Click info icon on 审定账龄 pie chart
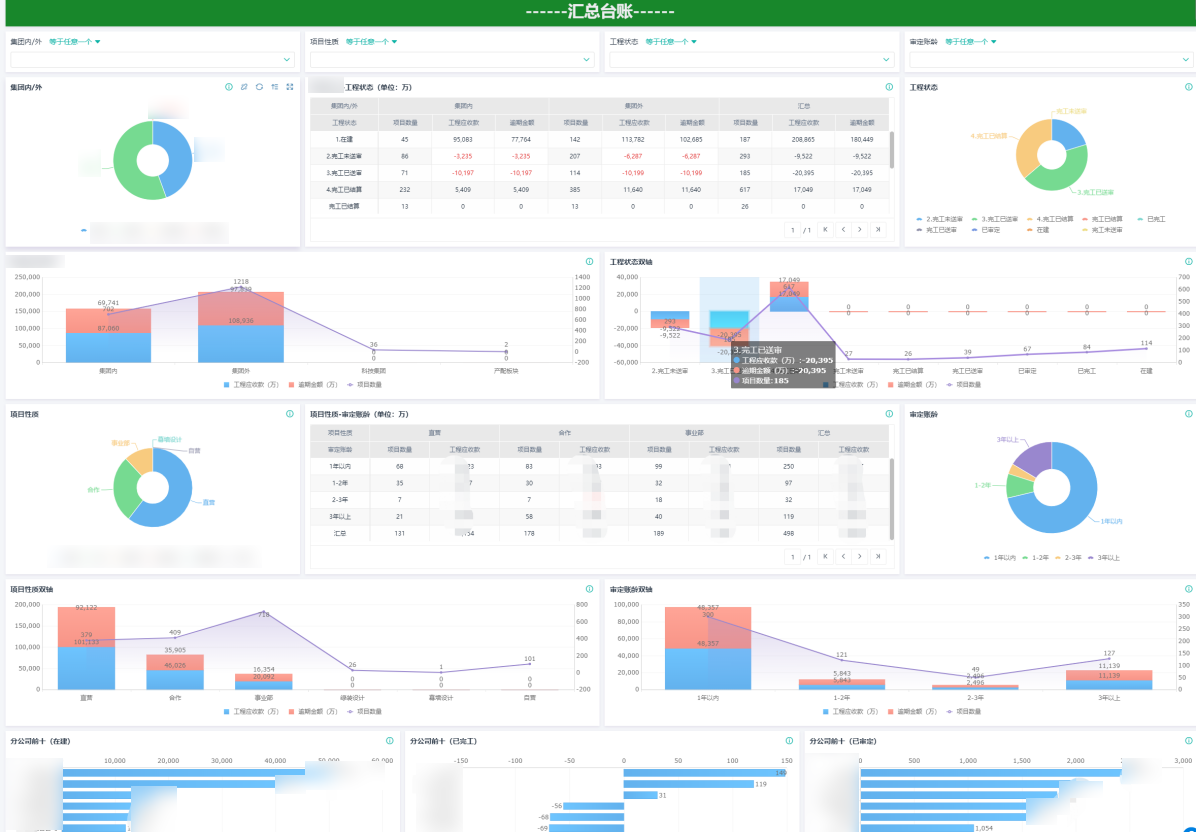This screenshot has height=832, width=1196. coord(1188,414)
